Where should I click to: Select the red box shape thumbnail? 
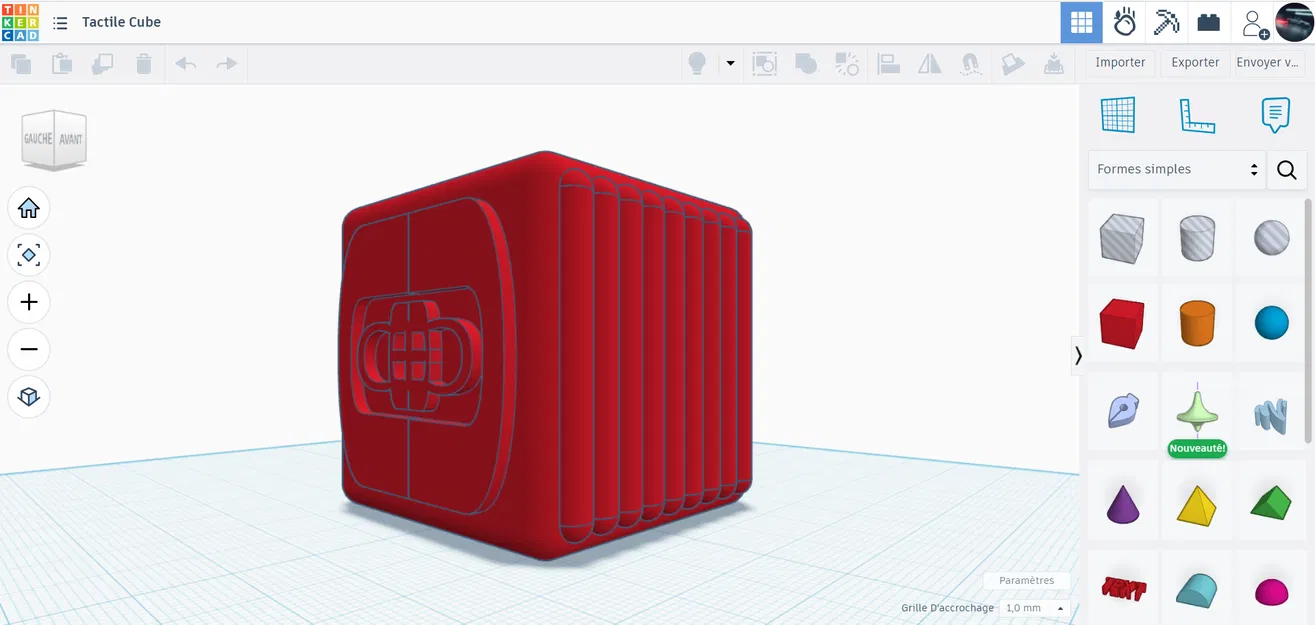coord(1122,322)
